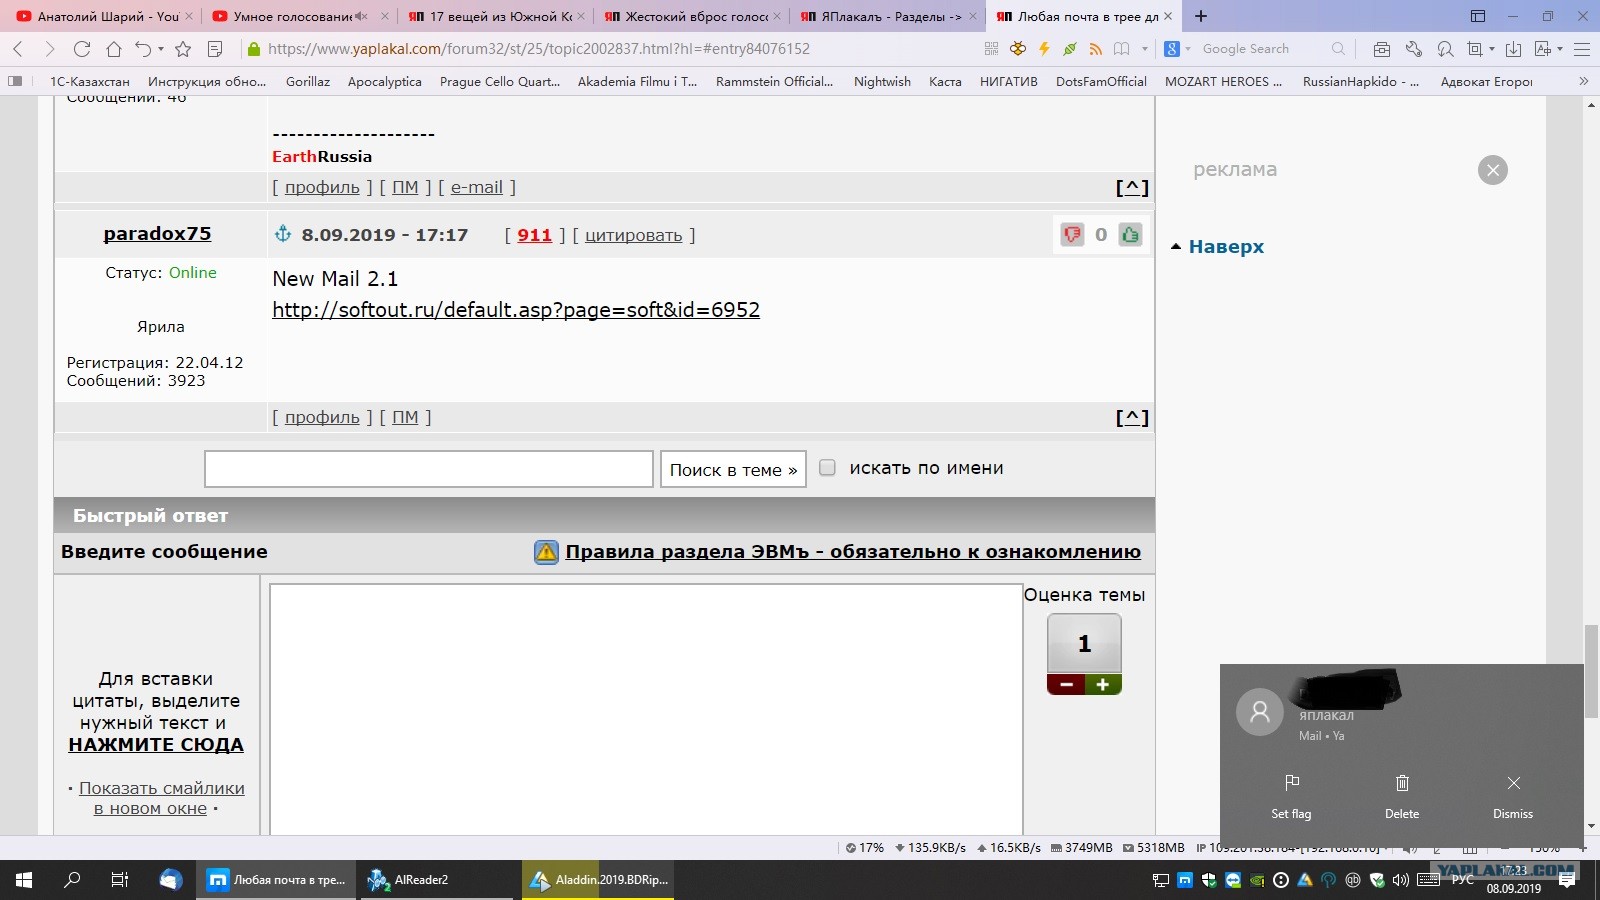Image resolution: width=1600 pixels, height=900 pixels.
Task: Click the профиль link under paradox75's post
Action: pyautogui.click(x=322, y=417)
